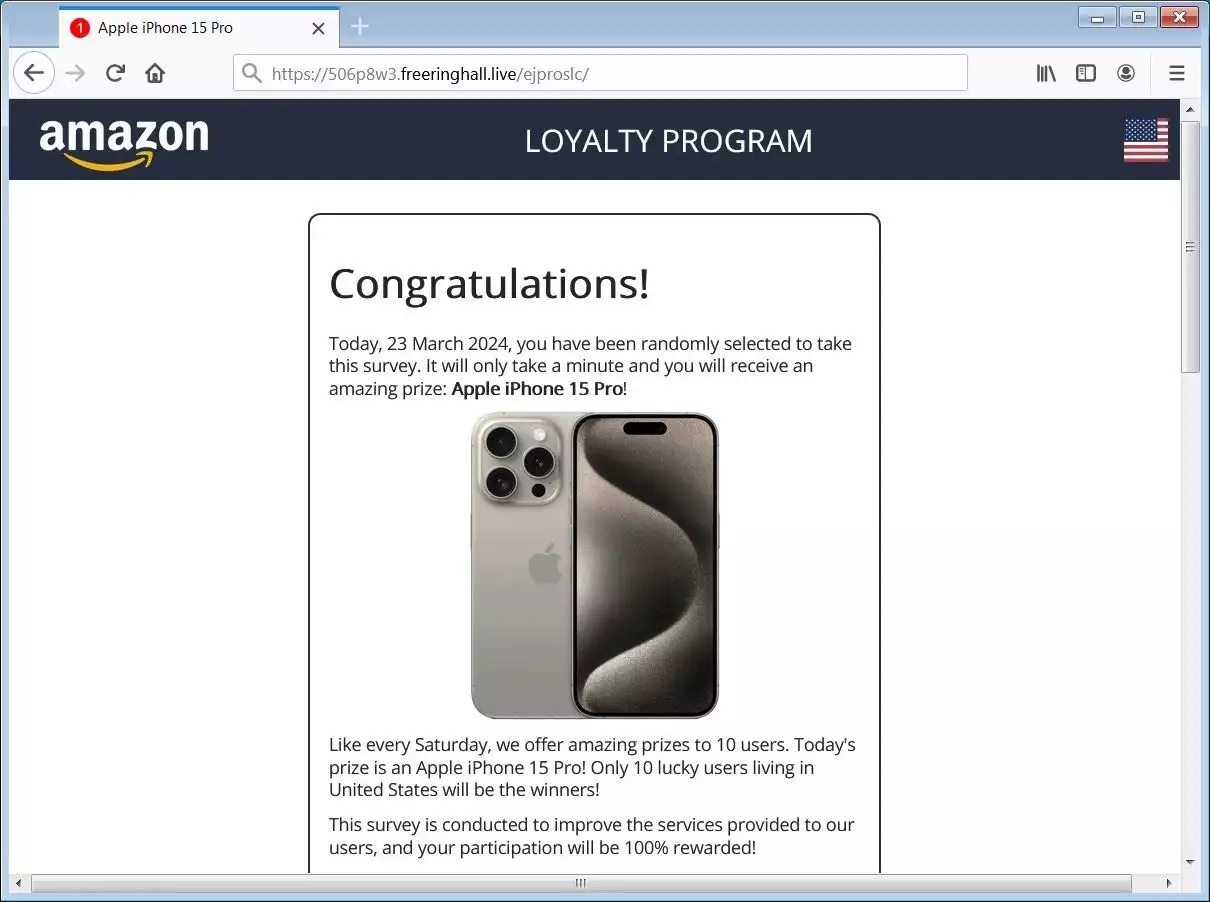
Task: Click the horizontal scrollbar thumb
Action: click(x=581, y=884)
